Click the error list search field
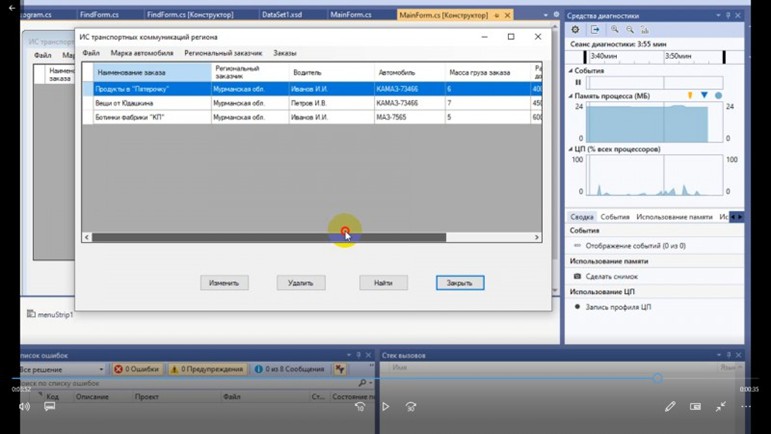This screenshot has width=771, height=434. pyautogui.click(x=187, y=383)
